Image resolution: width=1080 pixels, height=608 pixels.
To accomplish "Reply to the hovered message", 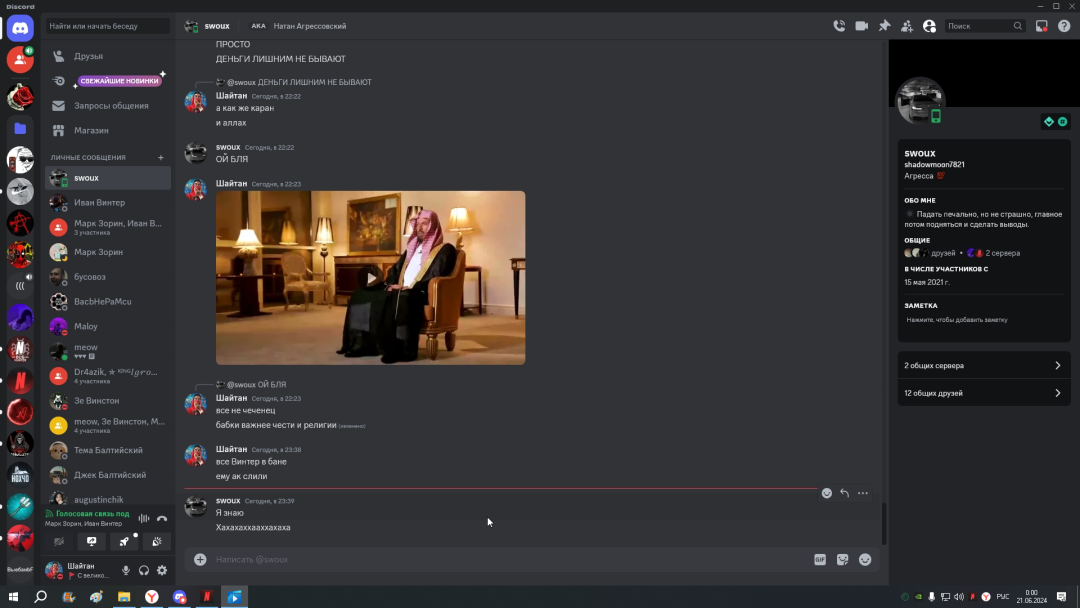I will click(x=845, y=493).
